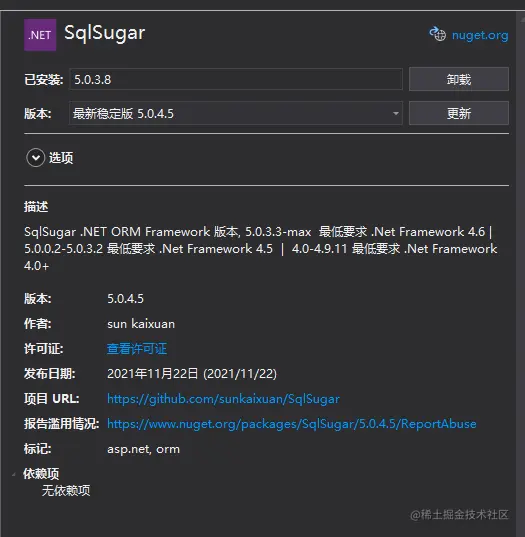
Task: Click the vertical scrollbar on the right
Action: [x=520, y=274]
